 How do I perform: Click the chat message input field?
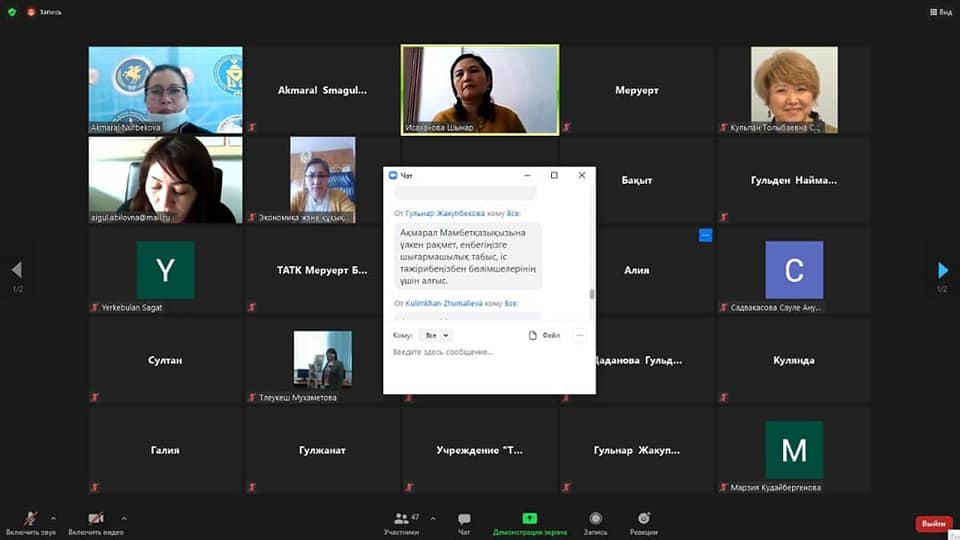coord(488,352)
